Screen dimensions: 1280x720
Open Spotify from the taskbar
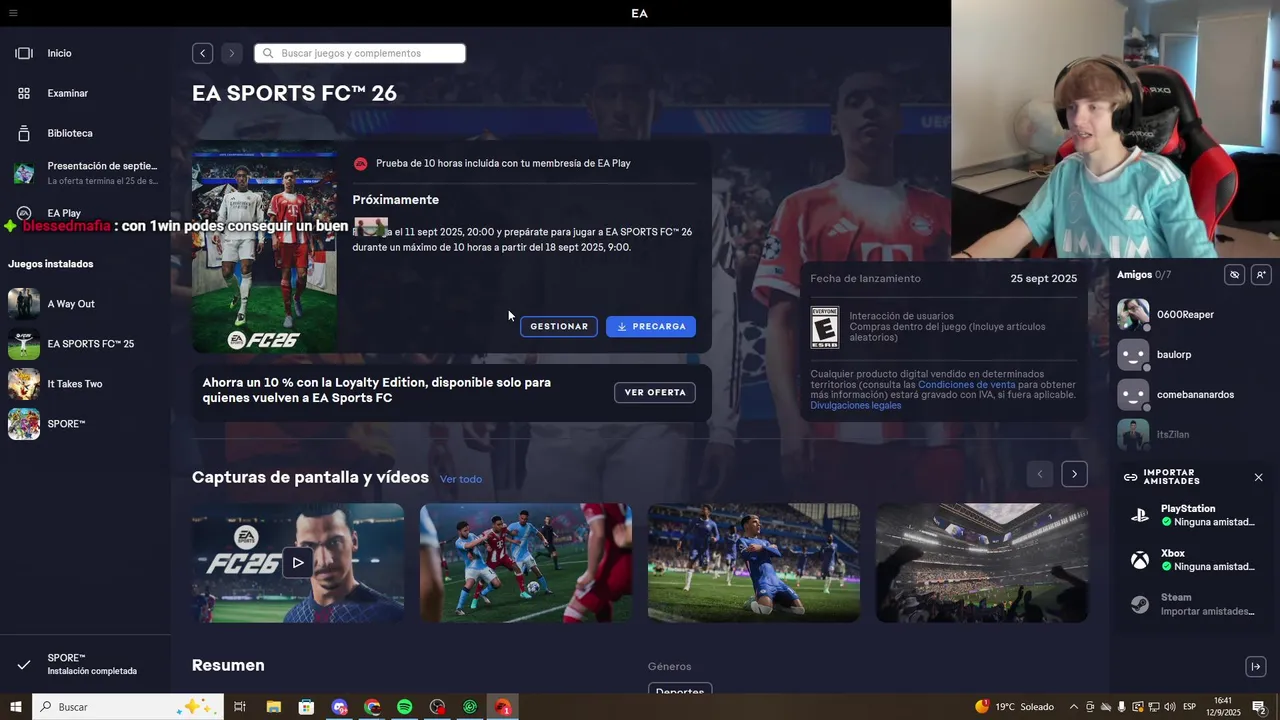pyautogui.click(x=404, y=707)
